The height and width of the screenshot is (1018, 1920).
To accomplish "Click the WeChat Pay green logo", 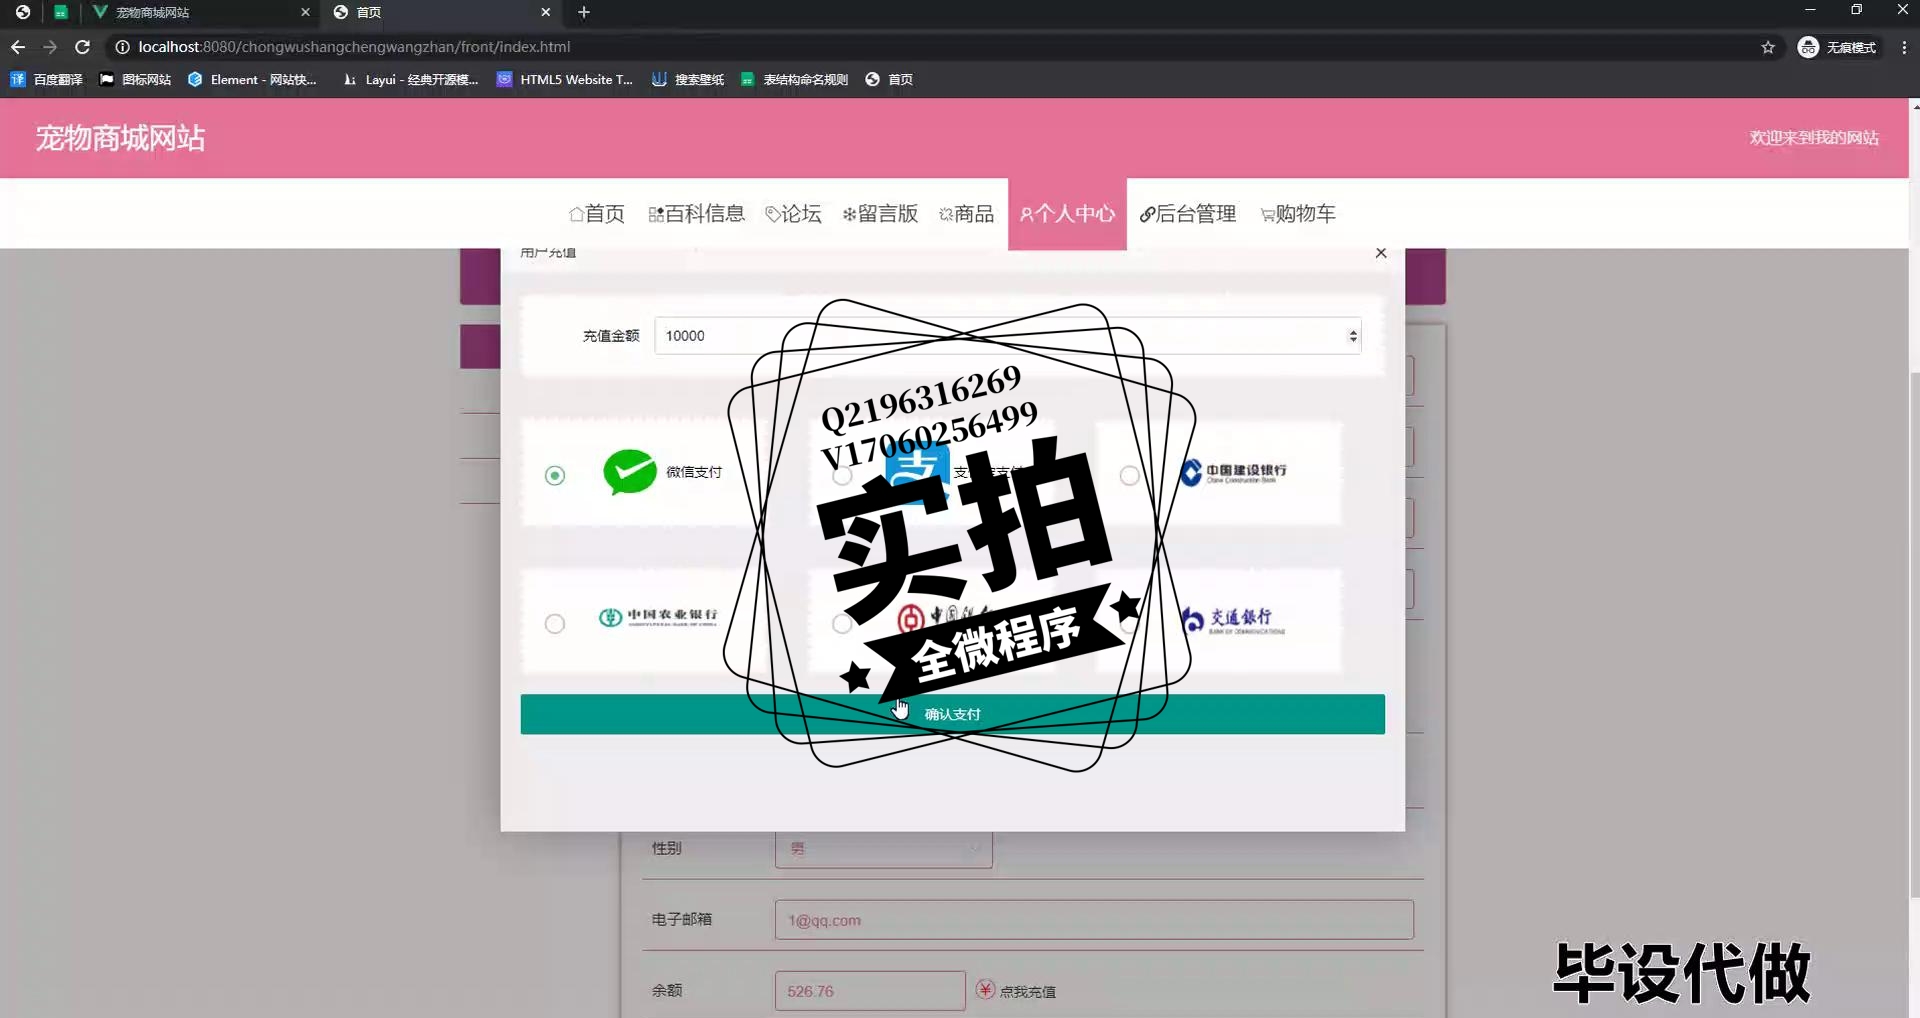I will click(x=630, y=472).
